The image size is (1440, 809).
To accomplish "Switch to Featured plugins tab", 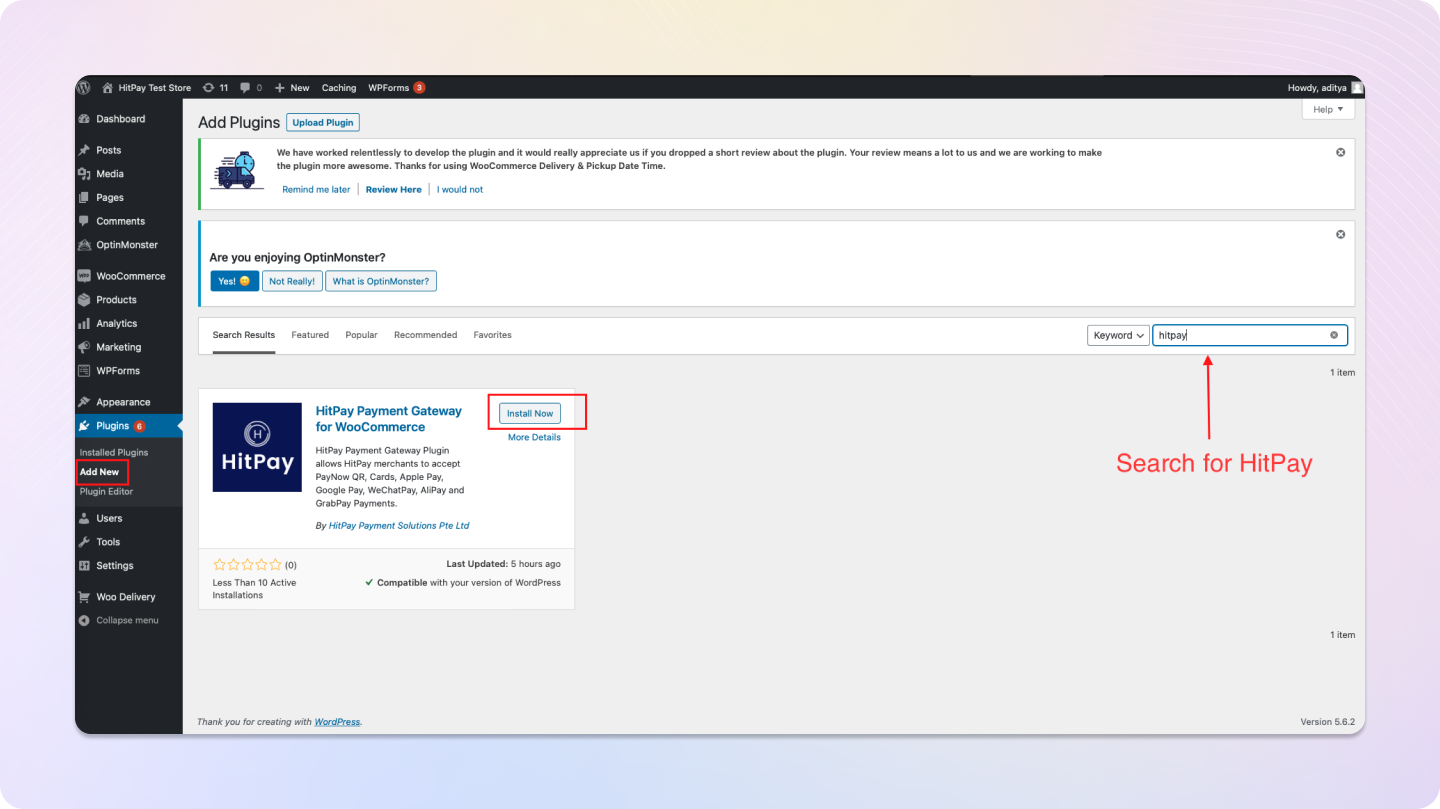I will (310, 335).
